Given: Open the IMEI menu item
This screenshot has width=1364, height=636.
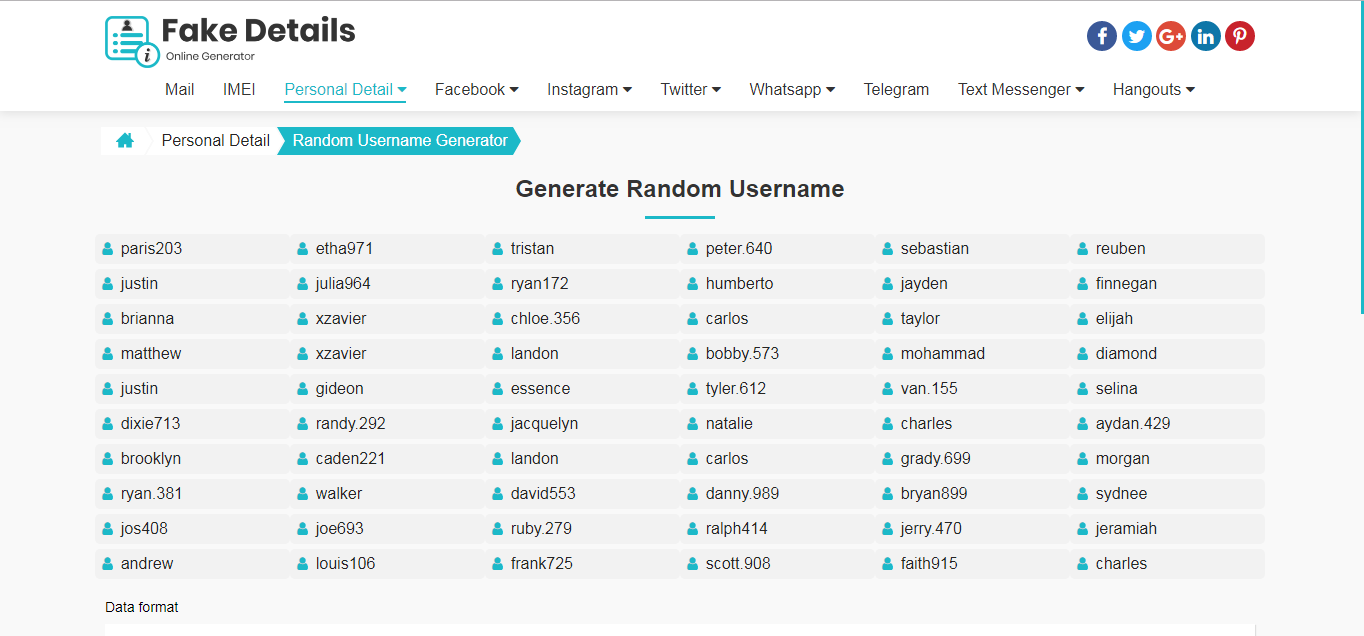Looking at the screenshot, I should (239, 89).
